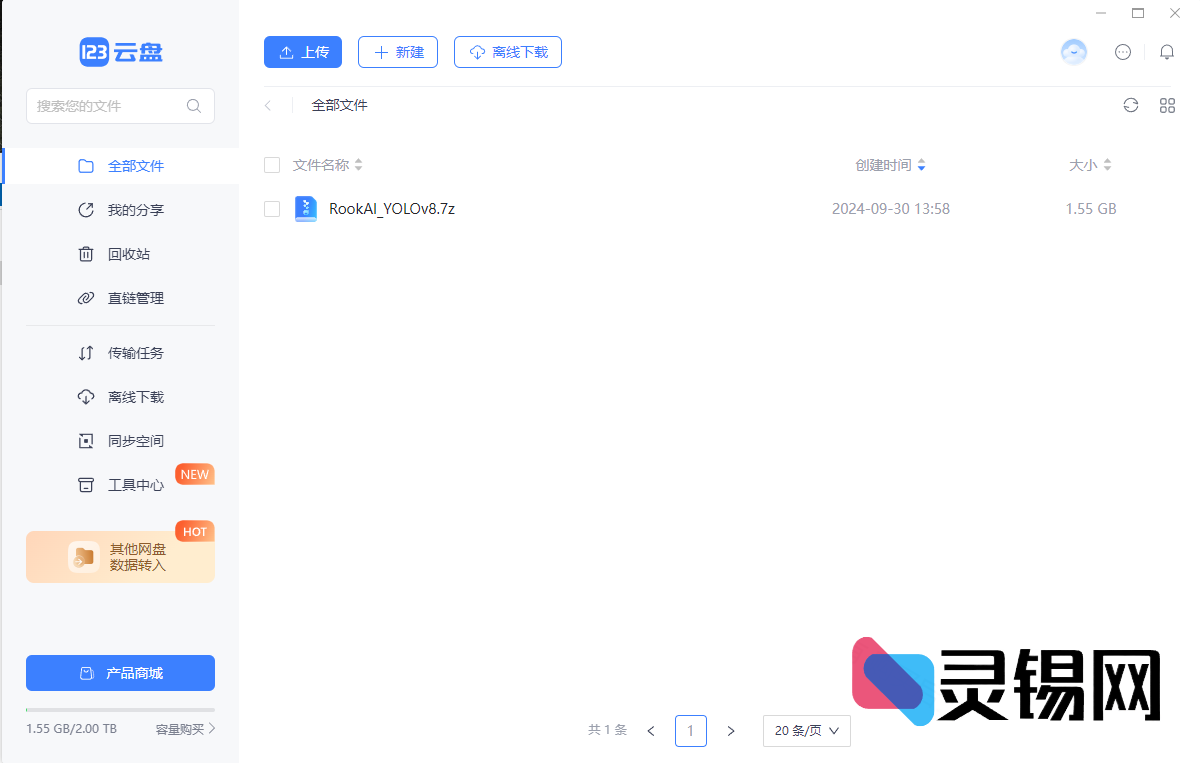The height and width of the screenshot is (763, 1200).
Task: Click the 上传 upload button
Action: 302,52
